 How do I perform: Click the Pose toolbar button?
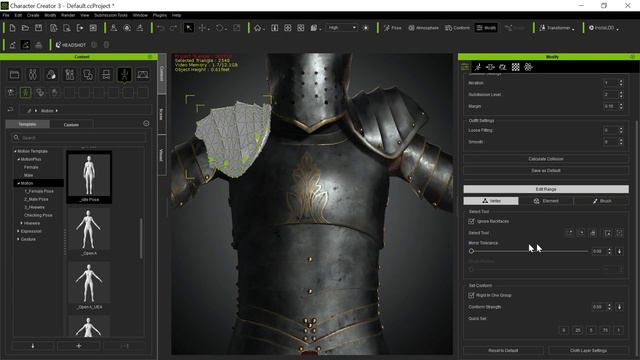click(x=393, y=28)
